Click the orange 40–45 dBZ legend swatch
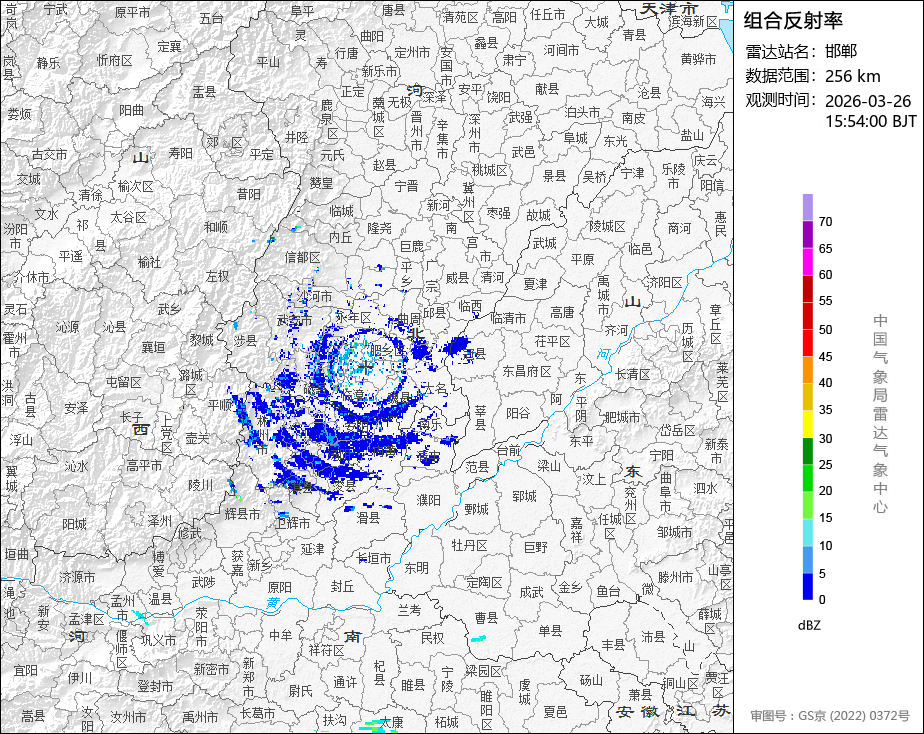 coord(807,369)
